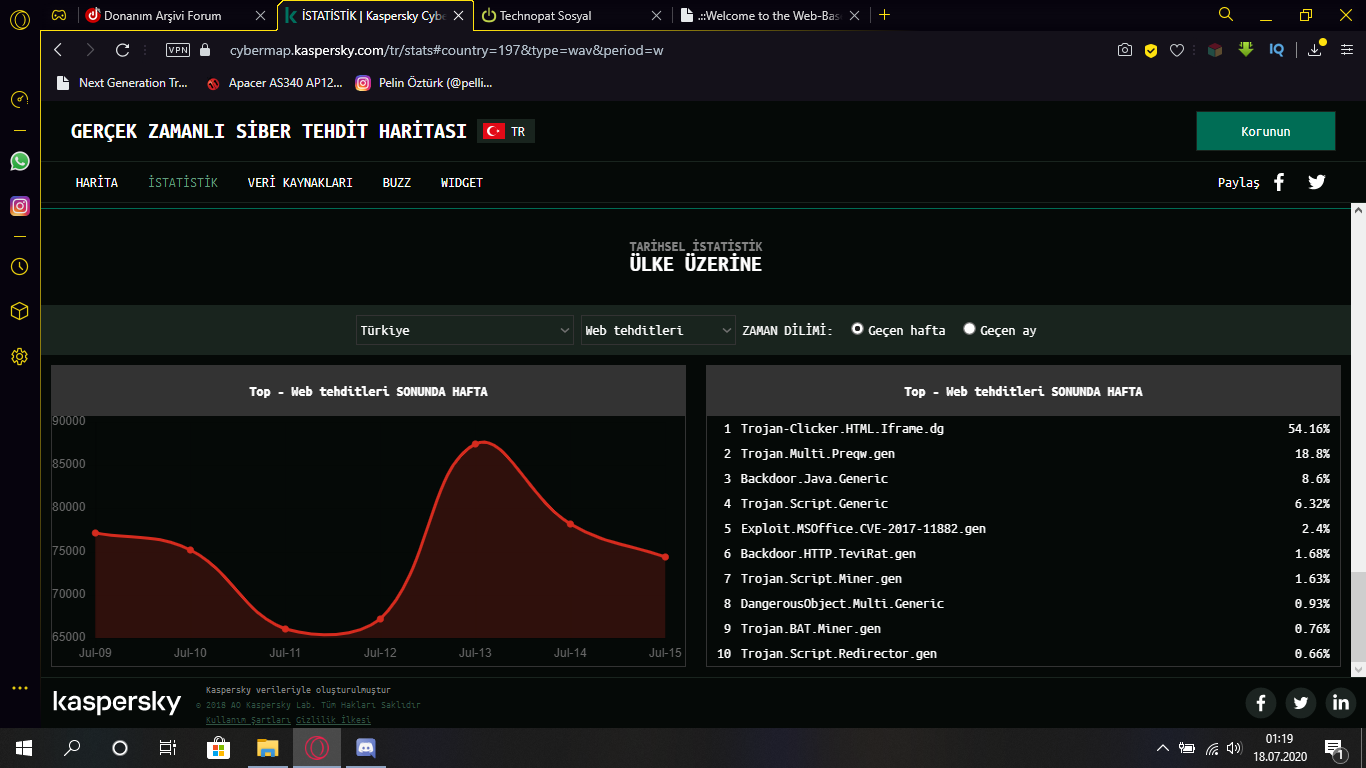Open the HARİTA menu item

pos(97,183)
